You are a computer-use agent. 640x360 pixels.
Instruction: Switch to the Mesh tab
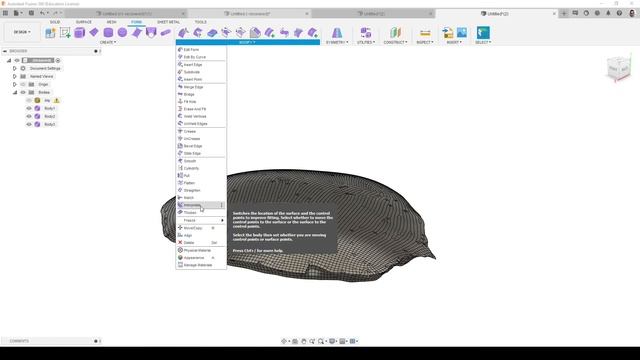tap(111, 22)
